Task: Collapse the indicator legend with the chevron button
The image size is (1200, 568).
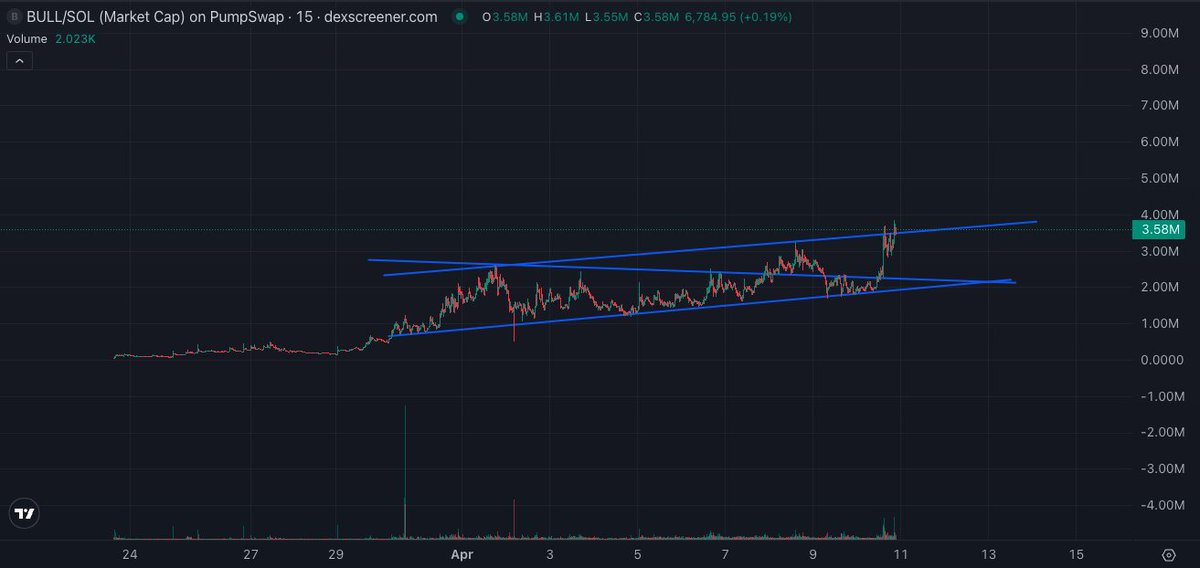Action: (x=21, y=61)
